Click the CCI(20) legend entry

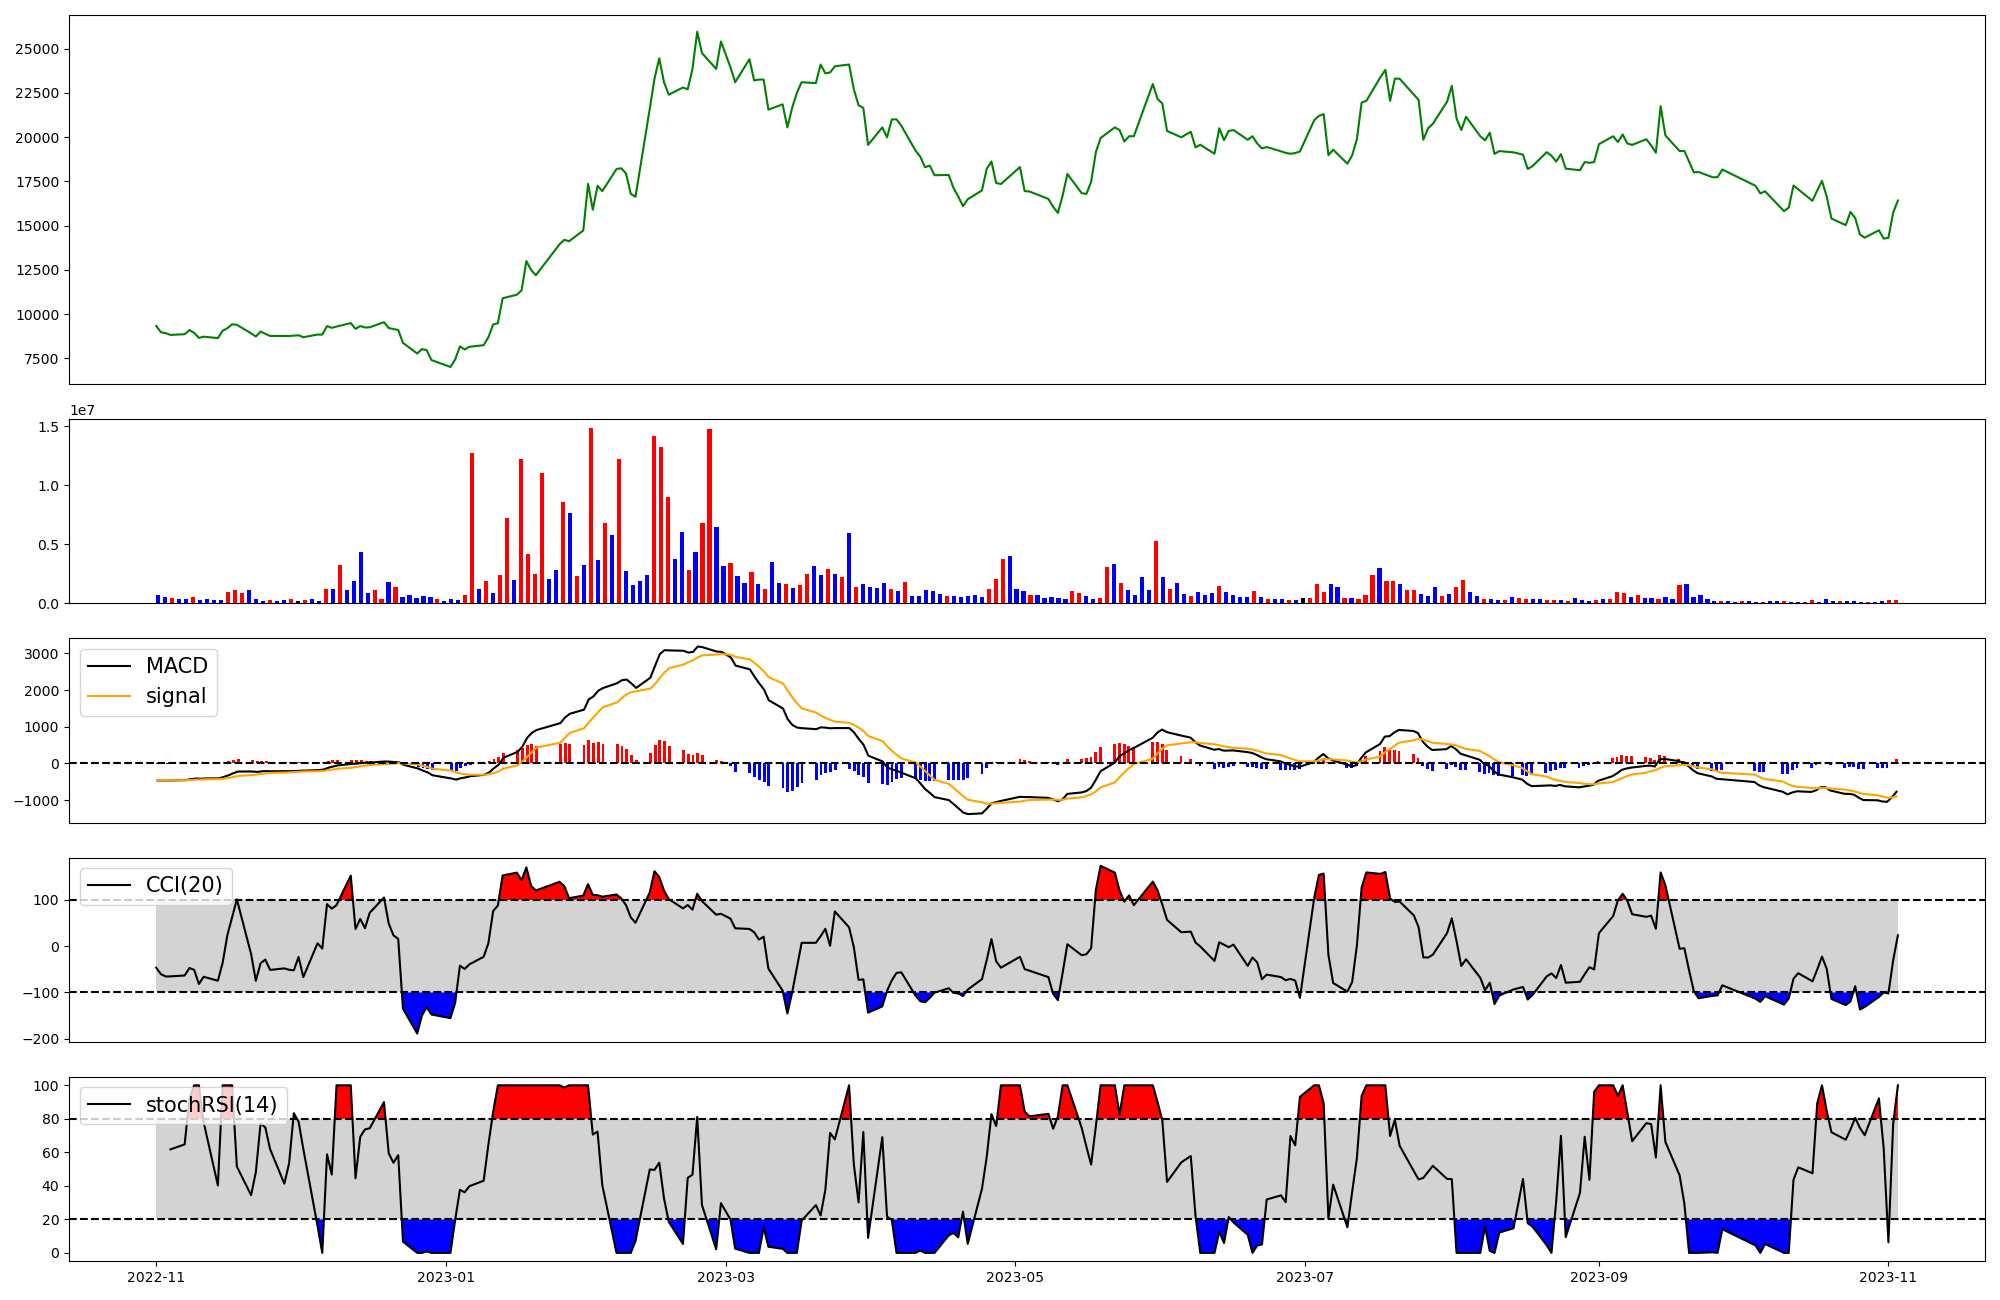184,885
